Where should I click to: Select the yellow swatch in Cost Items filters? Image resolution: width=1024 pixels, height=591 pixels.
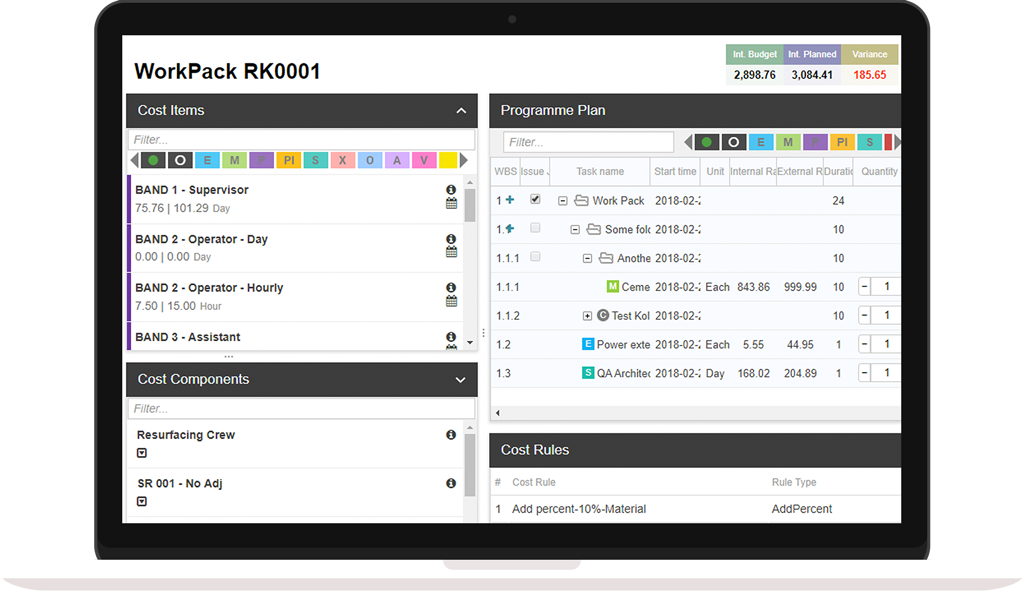(448, 160)
